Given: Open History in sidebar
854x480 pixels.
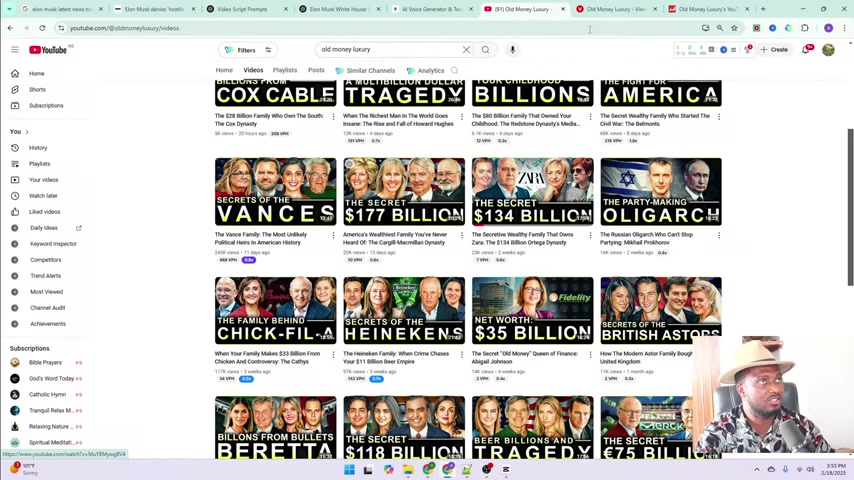Looking at the screenshot, I should point(38,148).
